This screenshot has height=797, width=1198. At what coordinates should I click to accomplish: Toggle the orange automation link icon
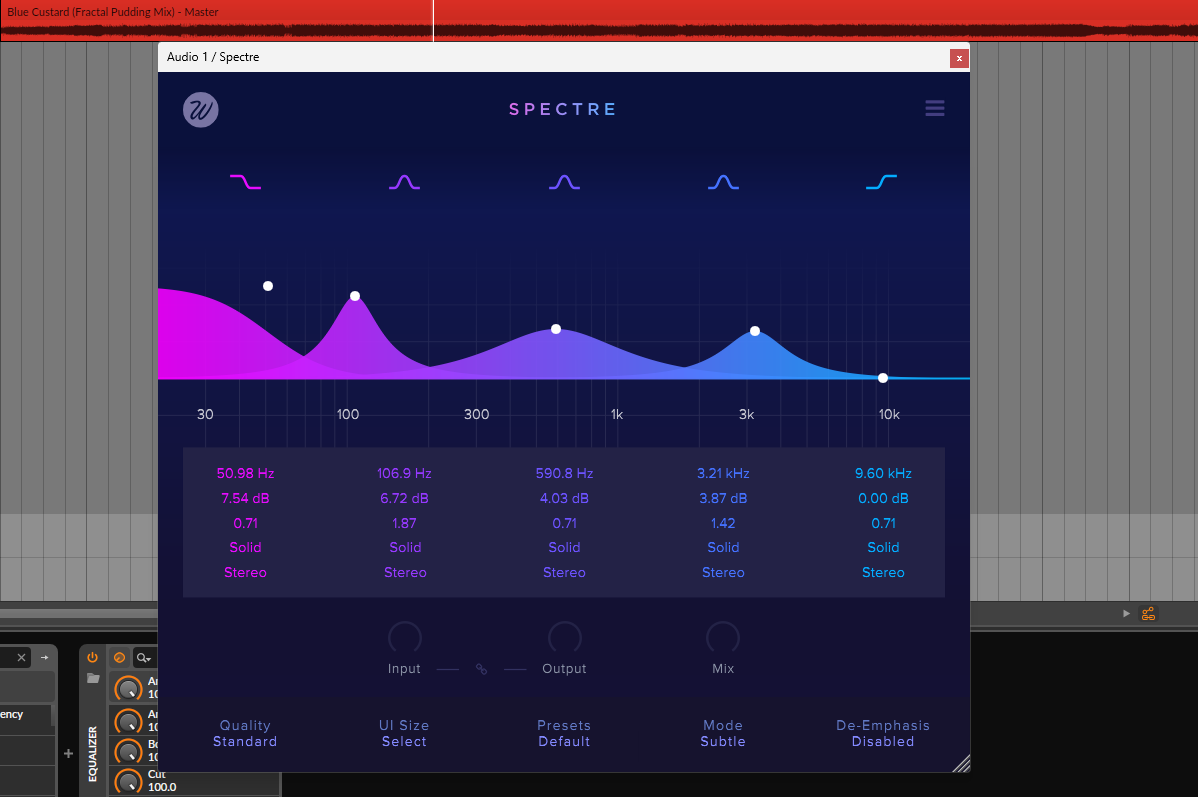click(1148, 614)
